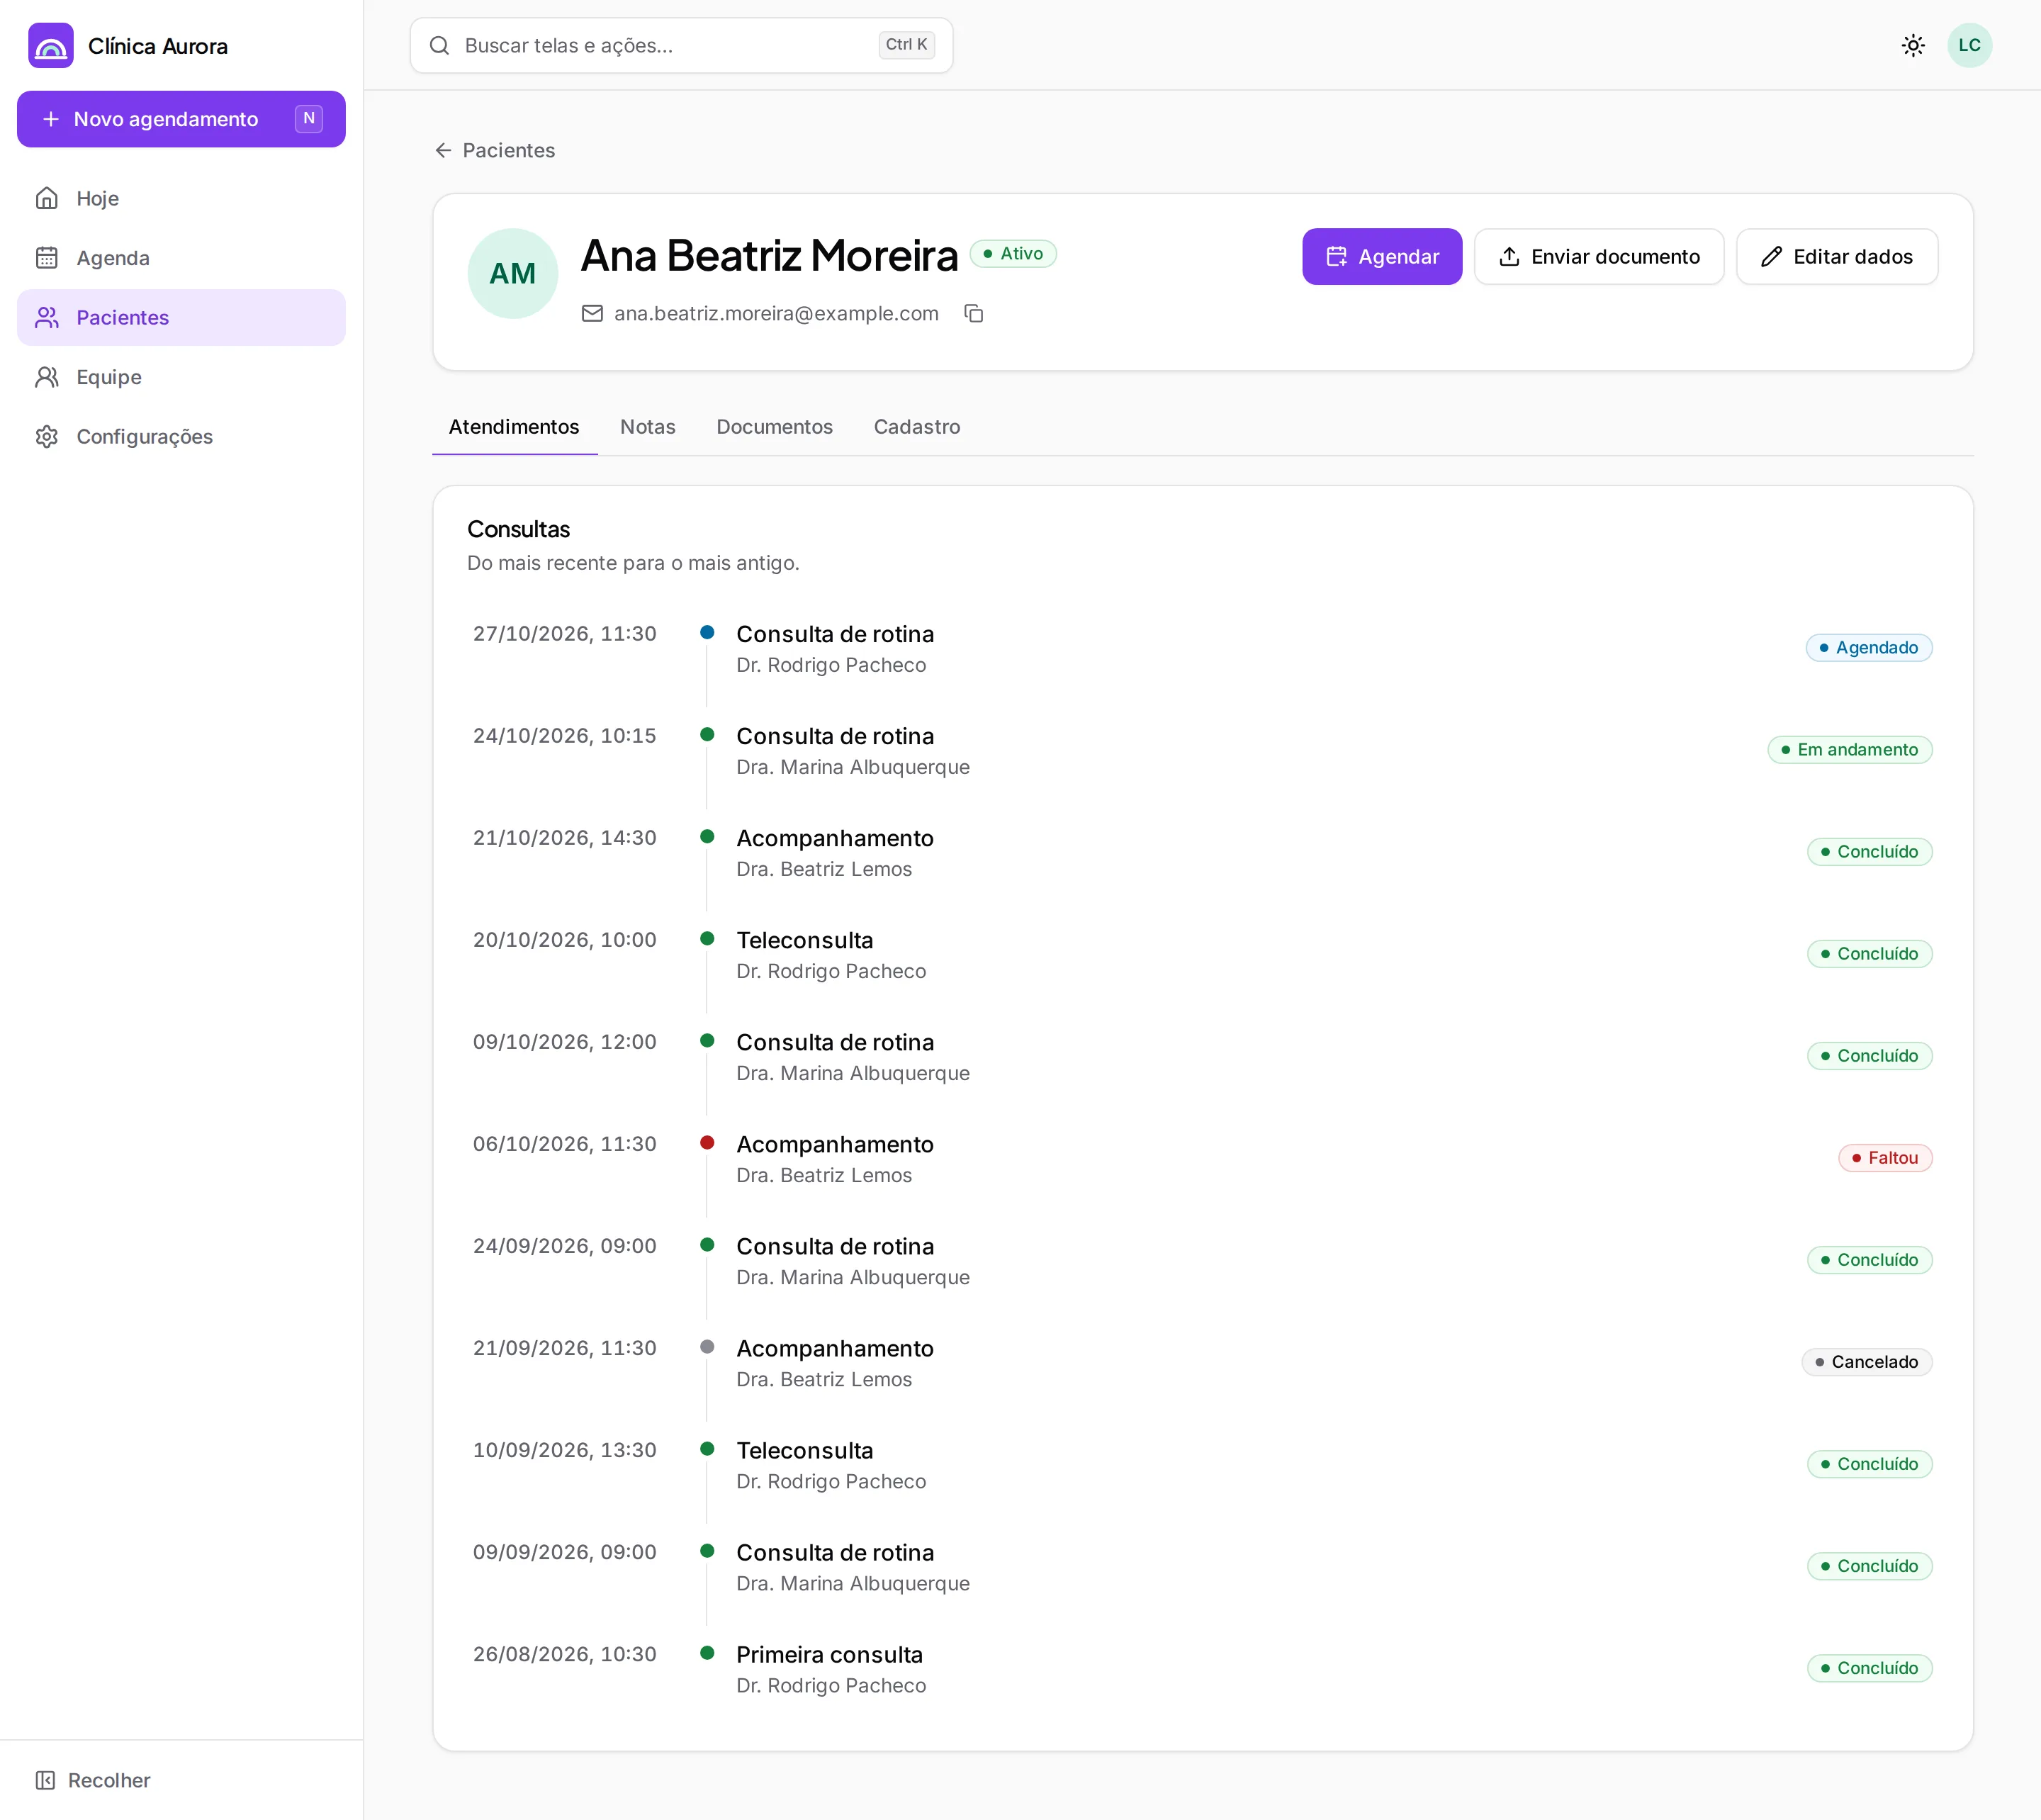
Task: Copy the patient email address icon
Action: (x=973, y=313)
